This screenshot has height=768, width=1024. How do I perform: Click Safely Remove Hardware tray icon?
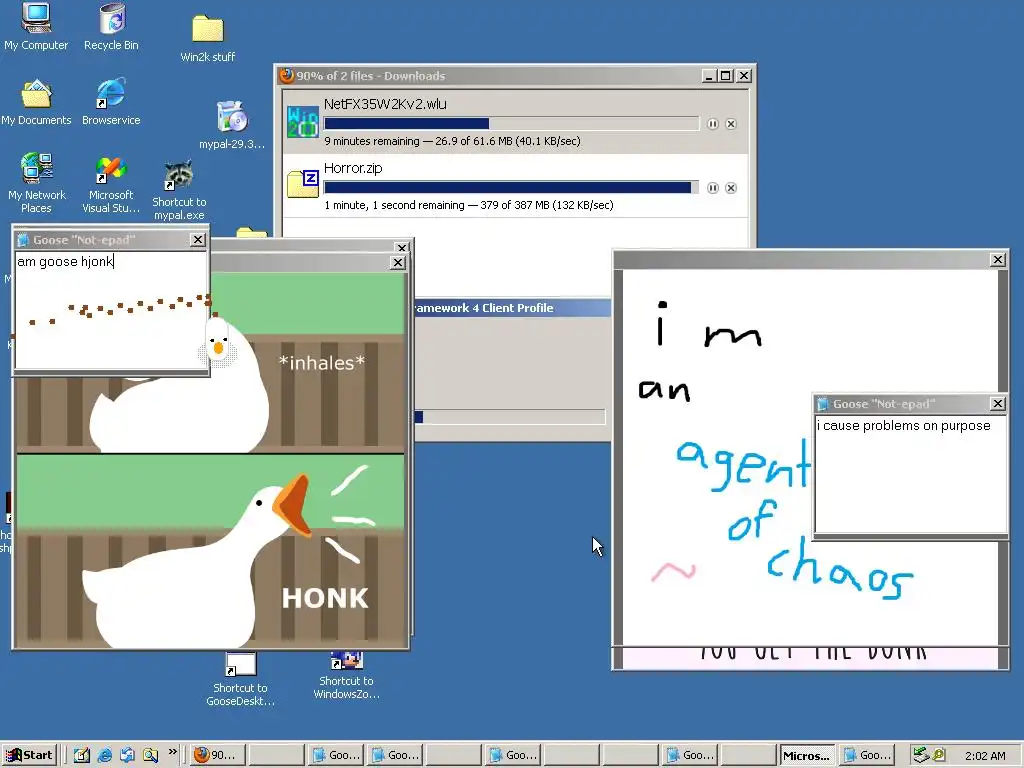coord(921,755)
